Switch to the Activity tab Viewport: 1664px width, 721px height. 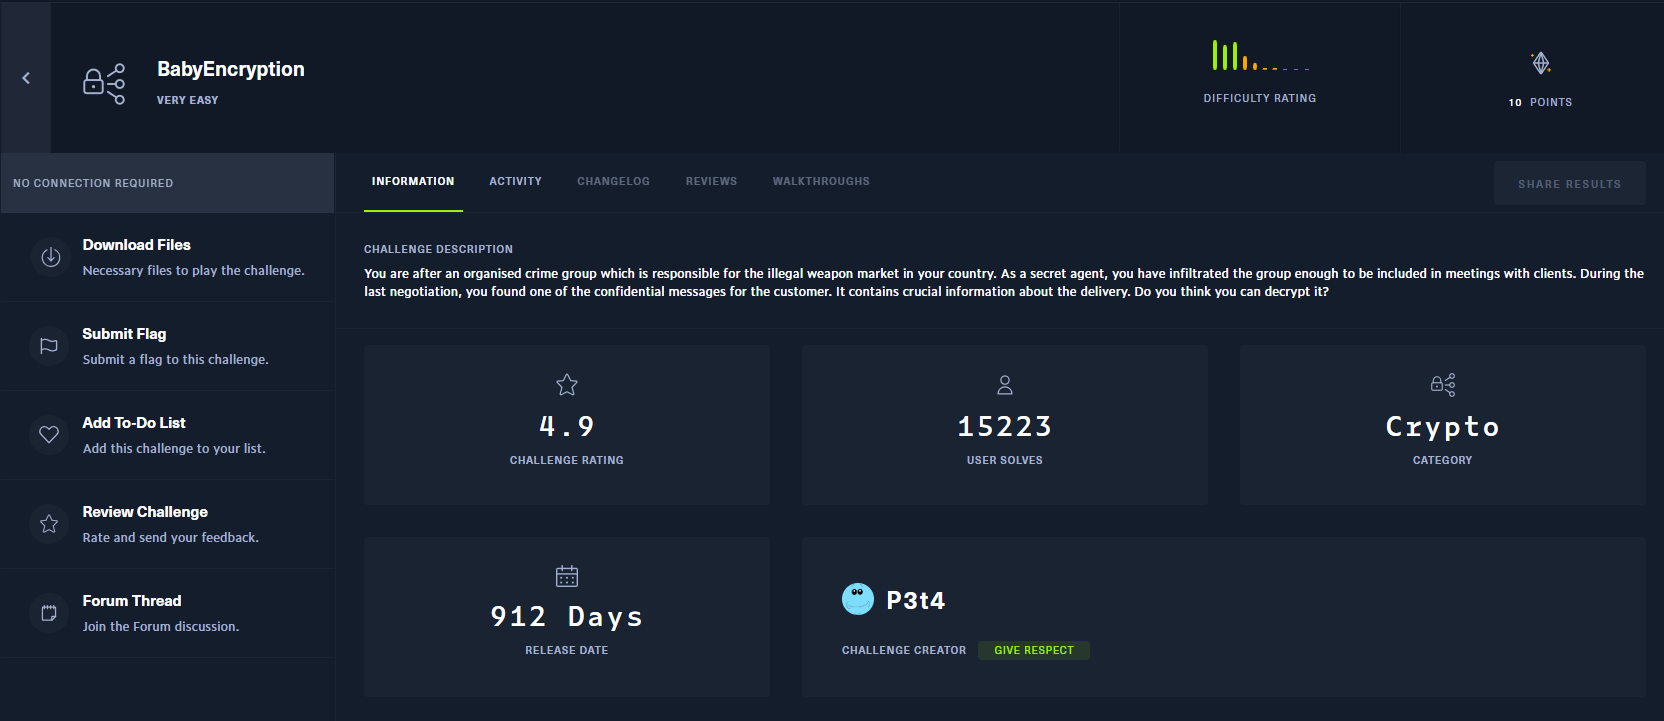(x=515, y=182)
